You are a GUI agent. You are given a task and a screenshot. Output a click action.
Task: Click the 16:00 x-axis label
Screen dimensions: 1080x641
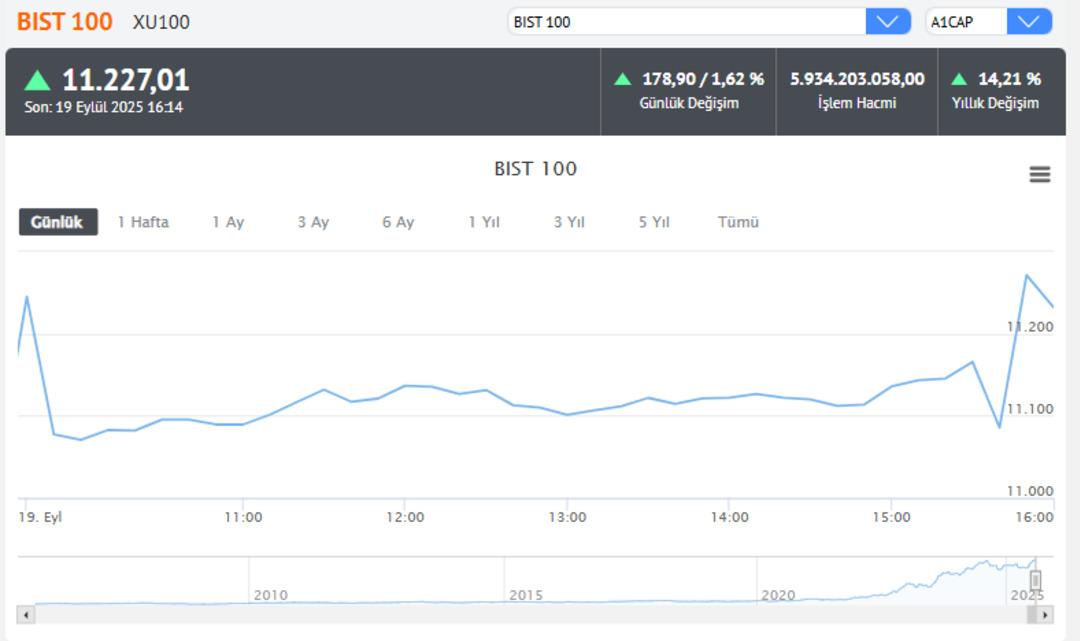click(x=1035, y=517)
